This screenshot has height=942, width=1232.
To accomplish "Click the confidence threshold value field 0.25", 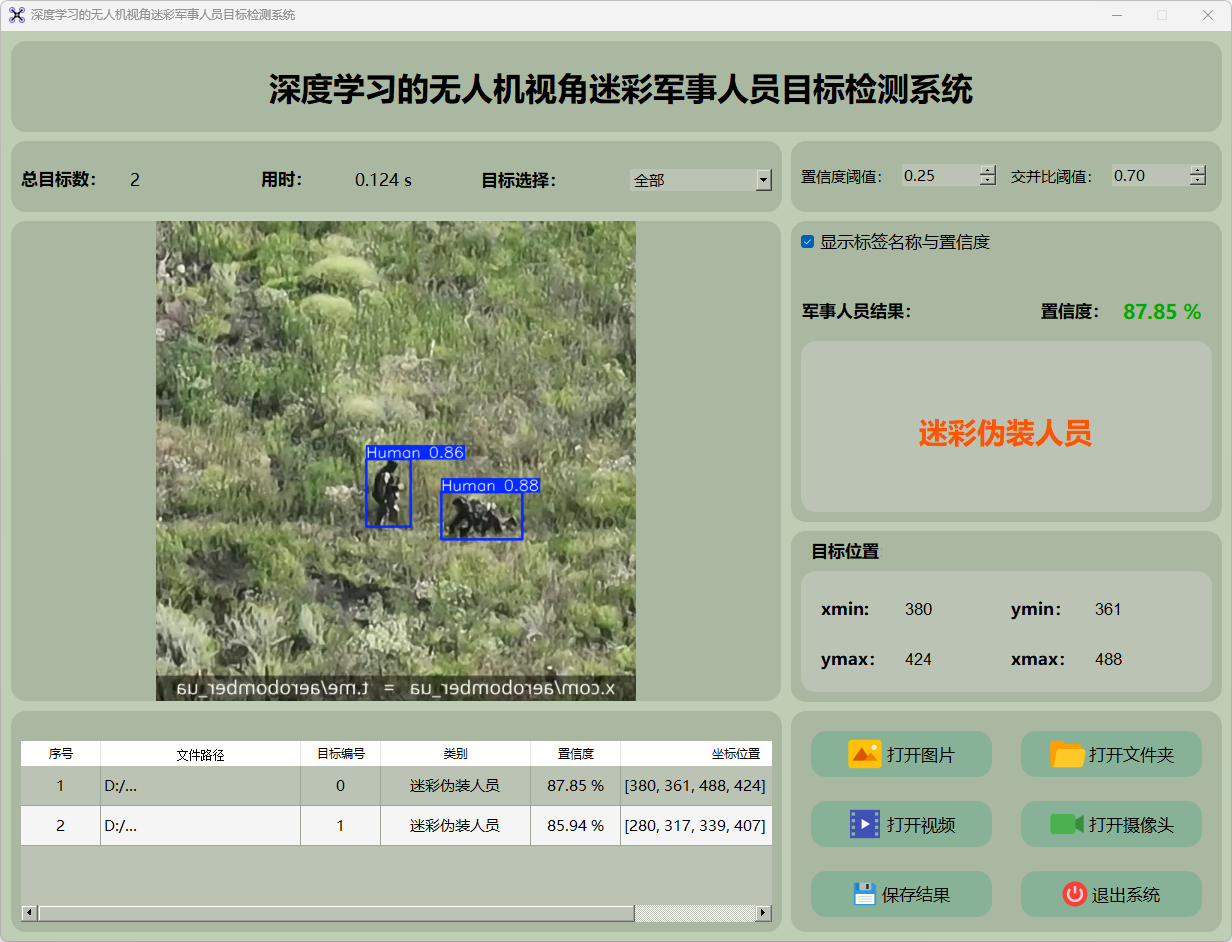I will (x=938, y=176).
